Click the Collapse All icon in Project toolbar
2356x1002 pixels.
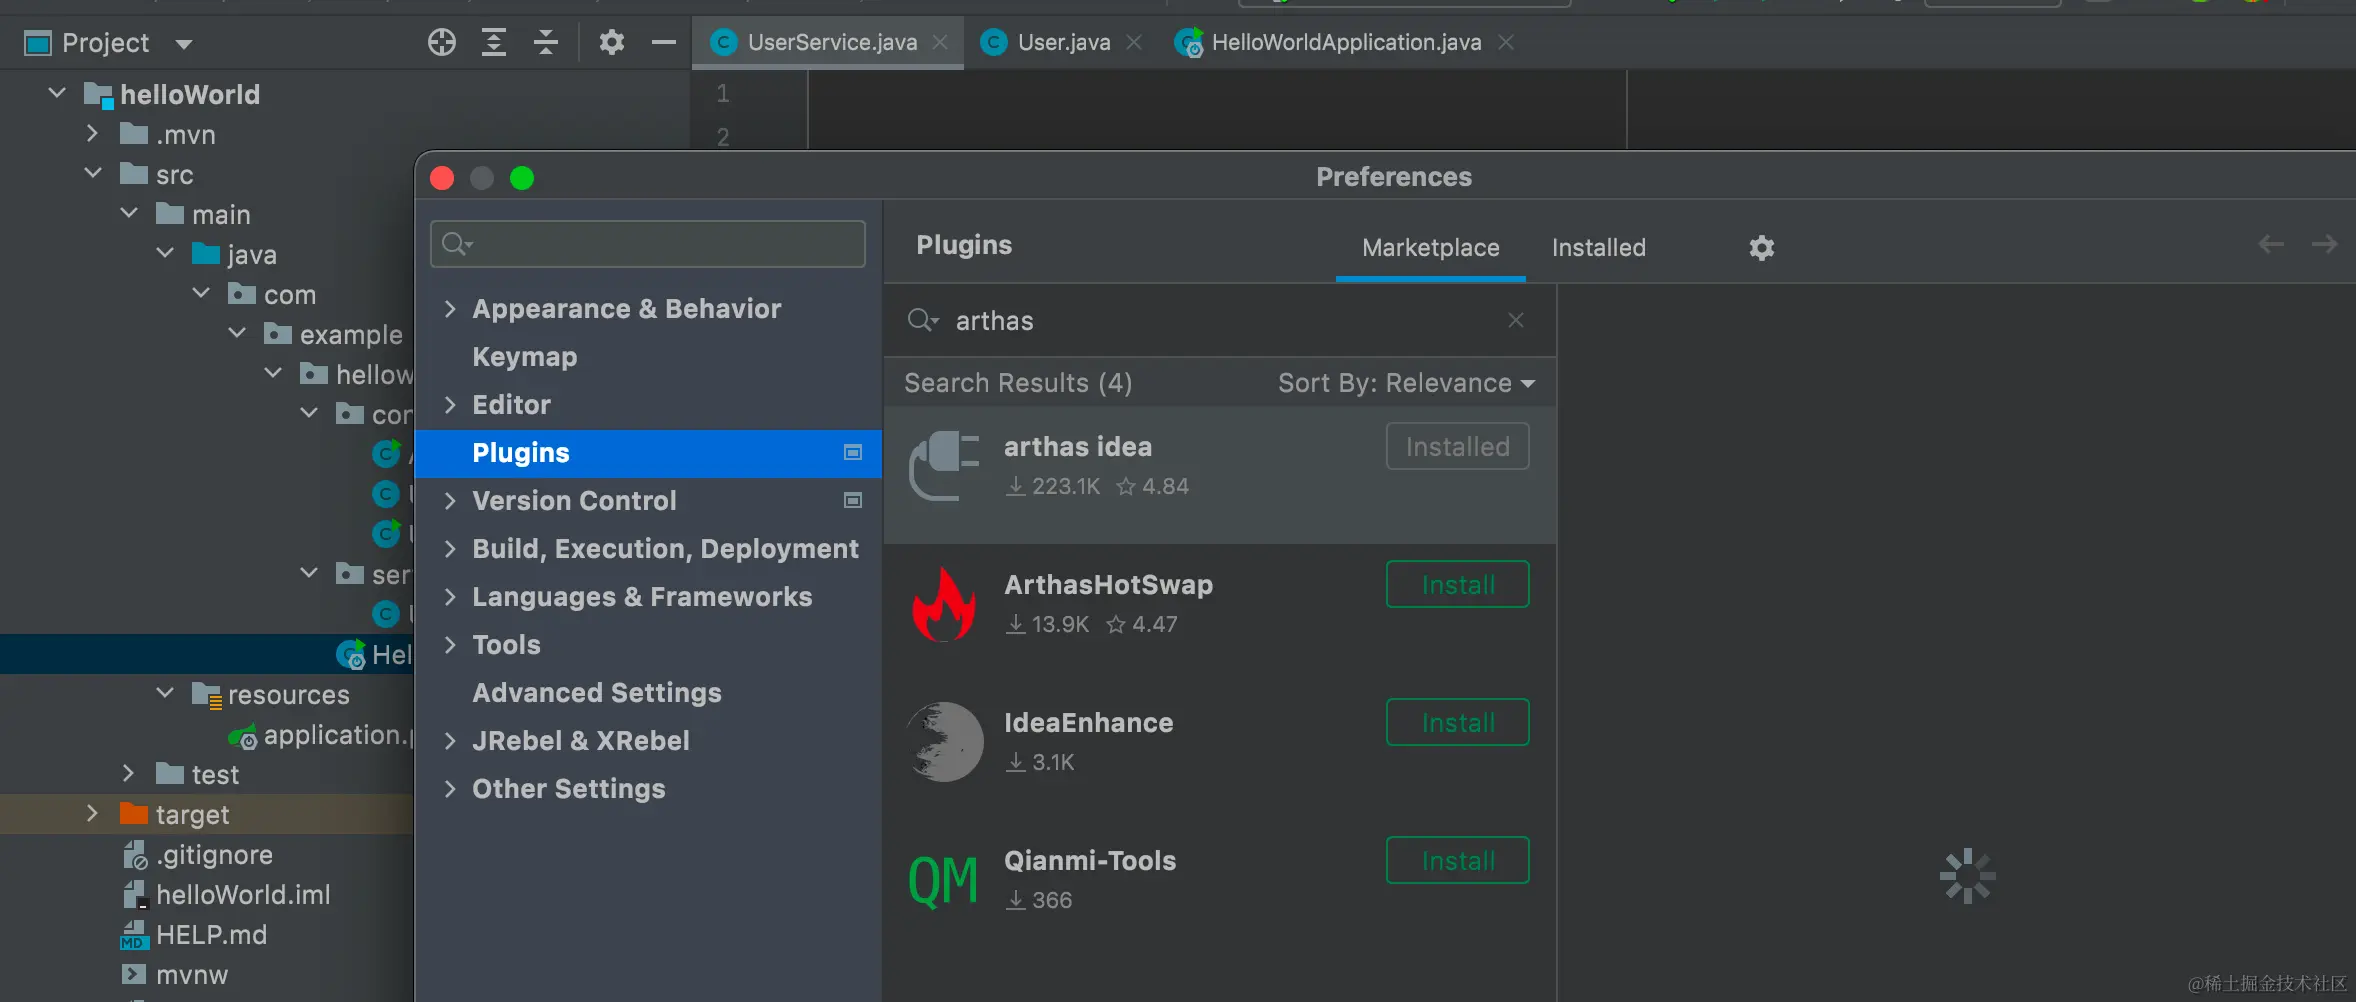coord(546,42)
